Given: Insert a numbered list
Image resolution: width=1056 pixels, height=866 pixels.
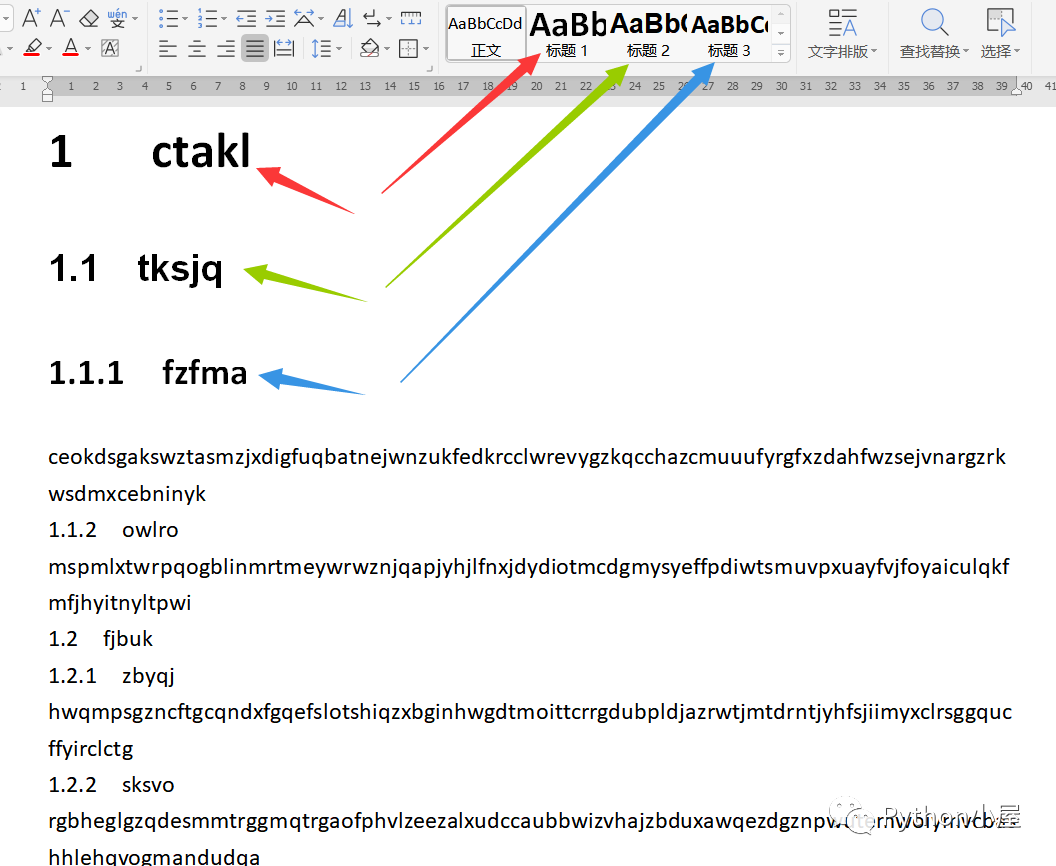Looking at the screenshot, I should click(x=207, y=18).
